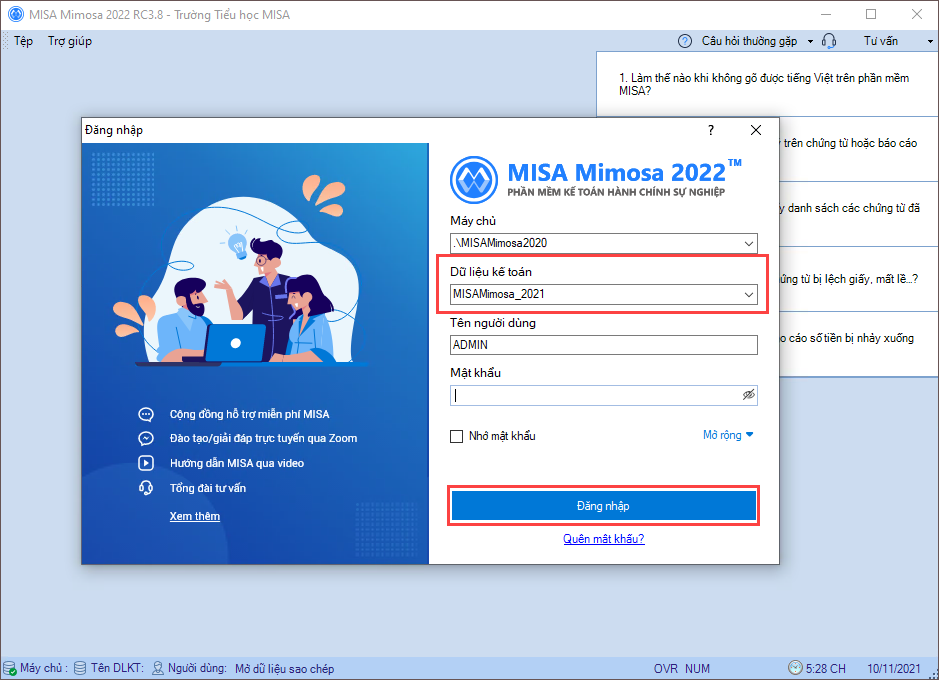The width and height of the screenshot is (939, 680).
Task: Click the MISA app icon in title bar
Action: [x=16, y=14]
